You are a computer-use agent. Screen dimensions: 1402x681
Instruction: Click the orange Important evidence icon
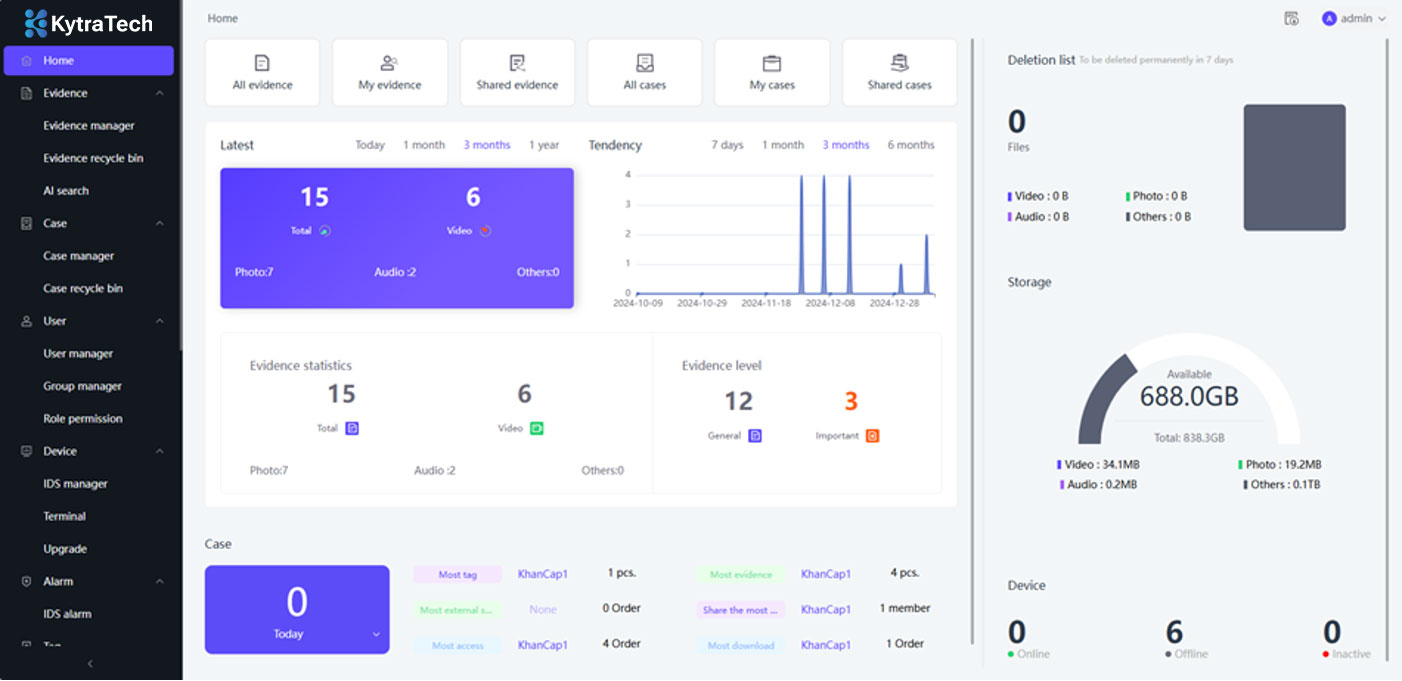[872, 436]
